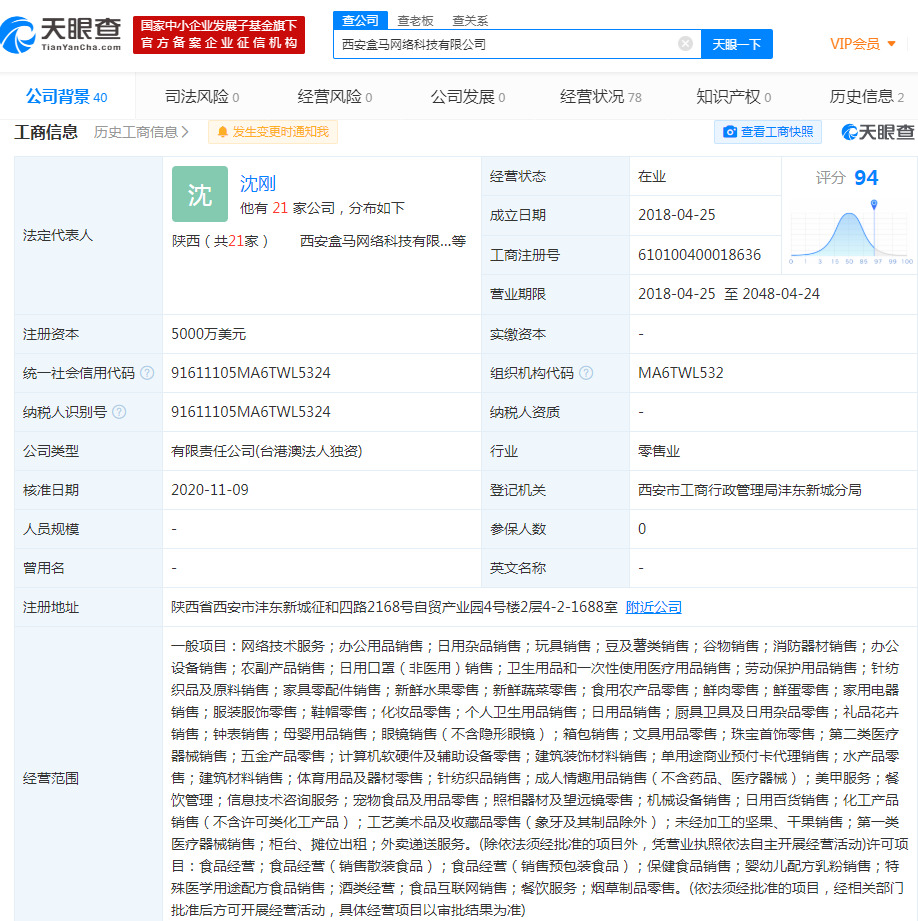Click 发生变更时通知我 button
The image size is (918, 921).
(273, 132)
